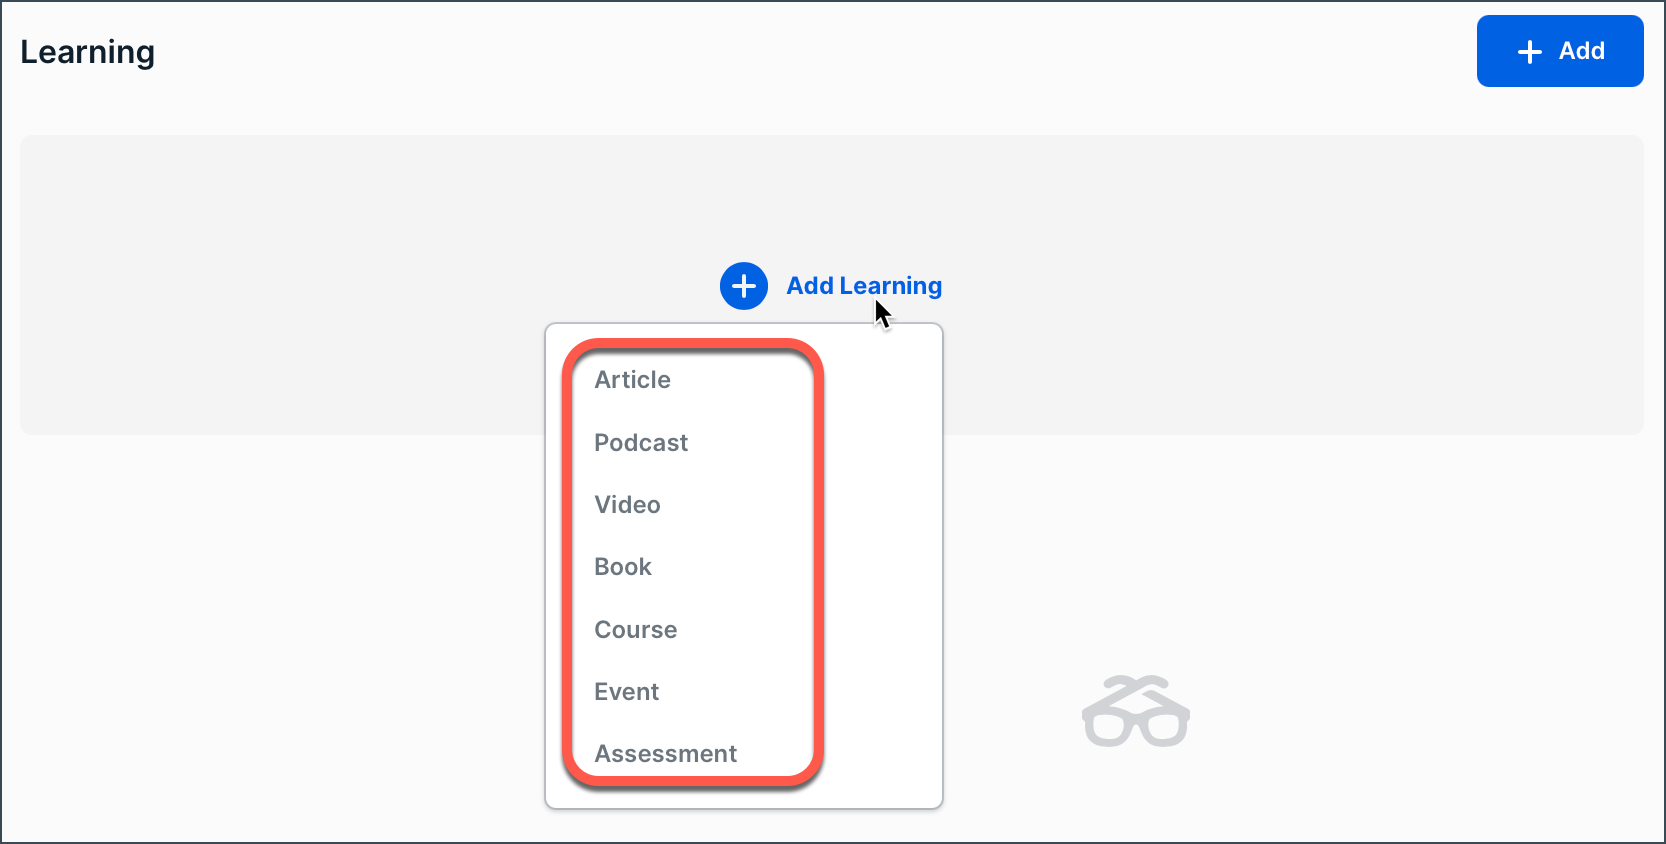Click the gray eyeglasses icon
1666x844 pixels.
click(1136, 712)
